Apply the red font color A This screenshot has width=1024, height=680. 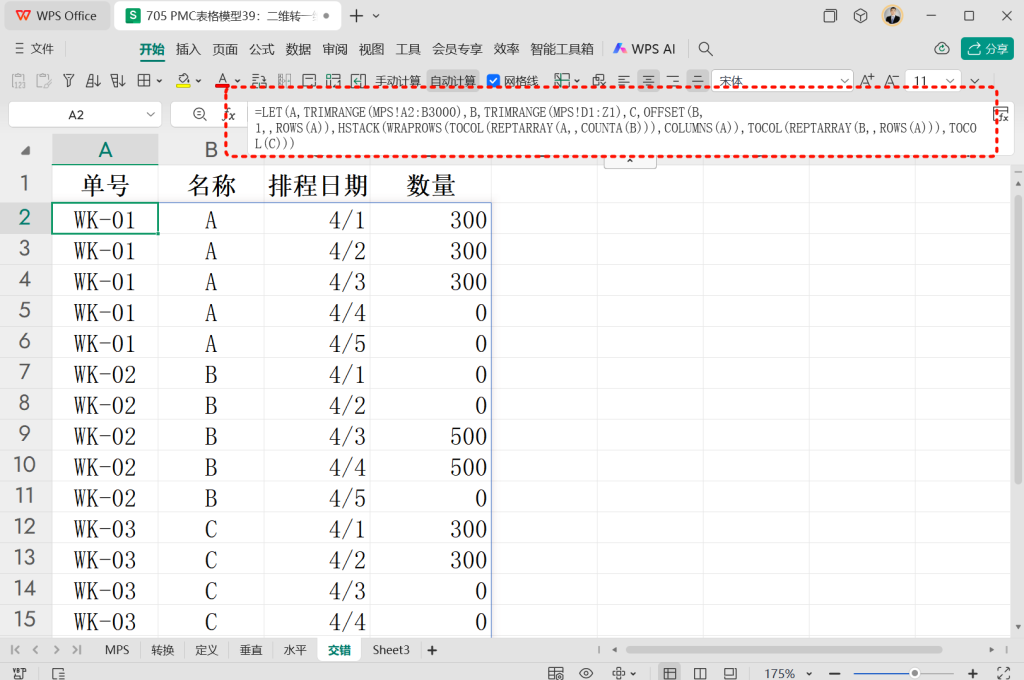(x=223, y=80)
